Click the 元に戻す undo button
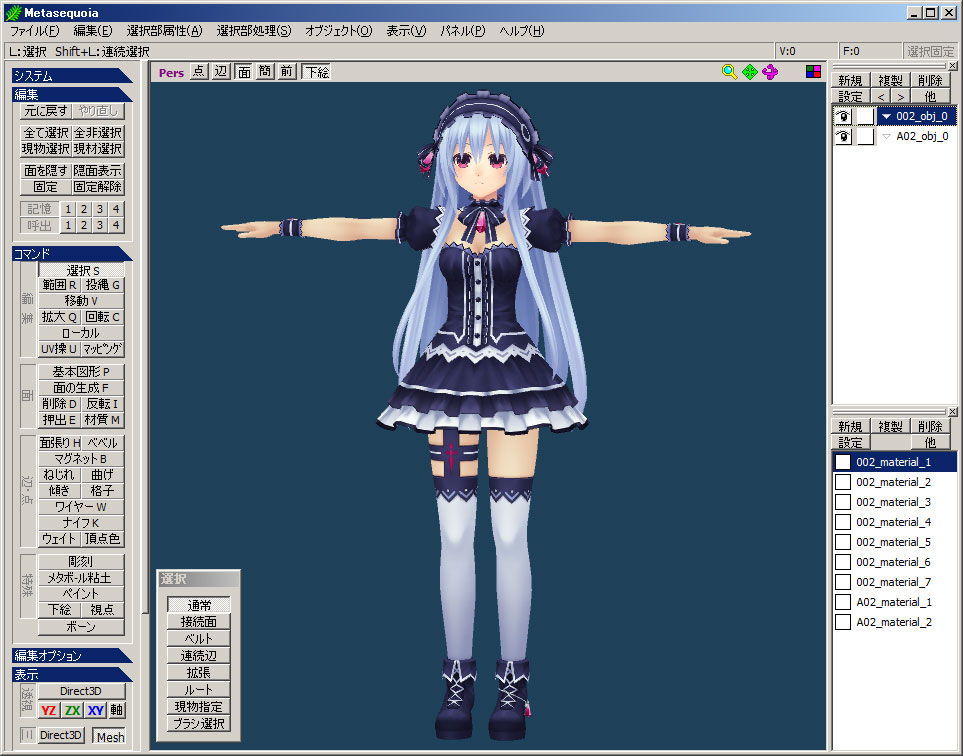Screen dimensions: 963x756 pos(46,111)
